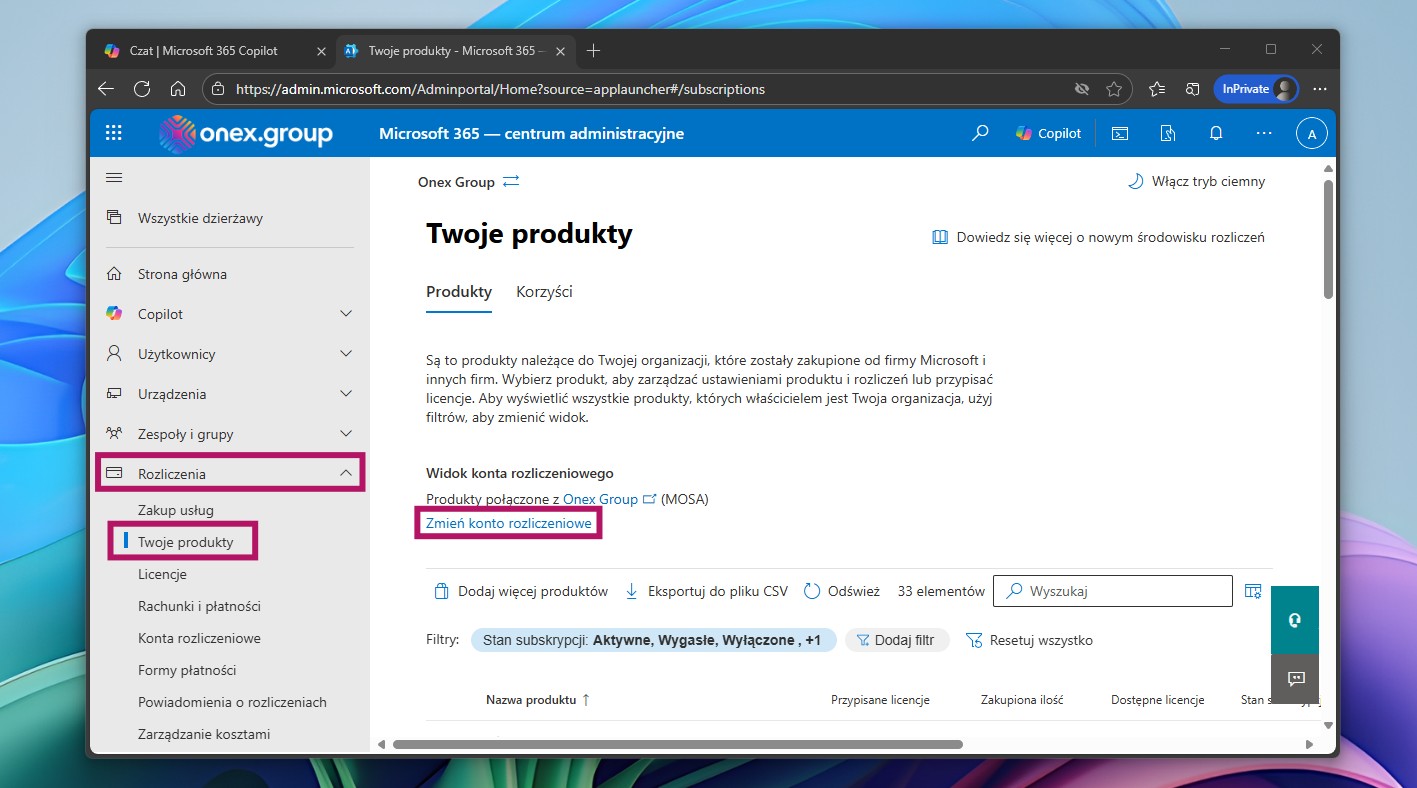Close the Czat Microsoft 365 Copilot tab
The width and height of the screenshot is (1417, 788).
click(321, 50)
